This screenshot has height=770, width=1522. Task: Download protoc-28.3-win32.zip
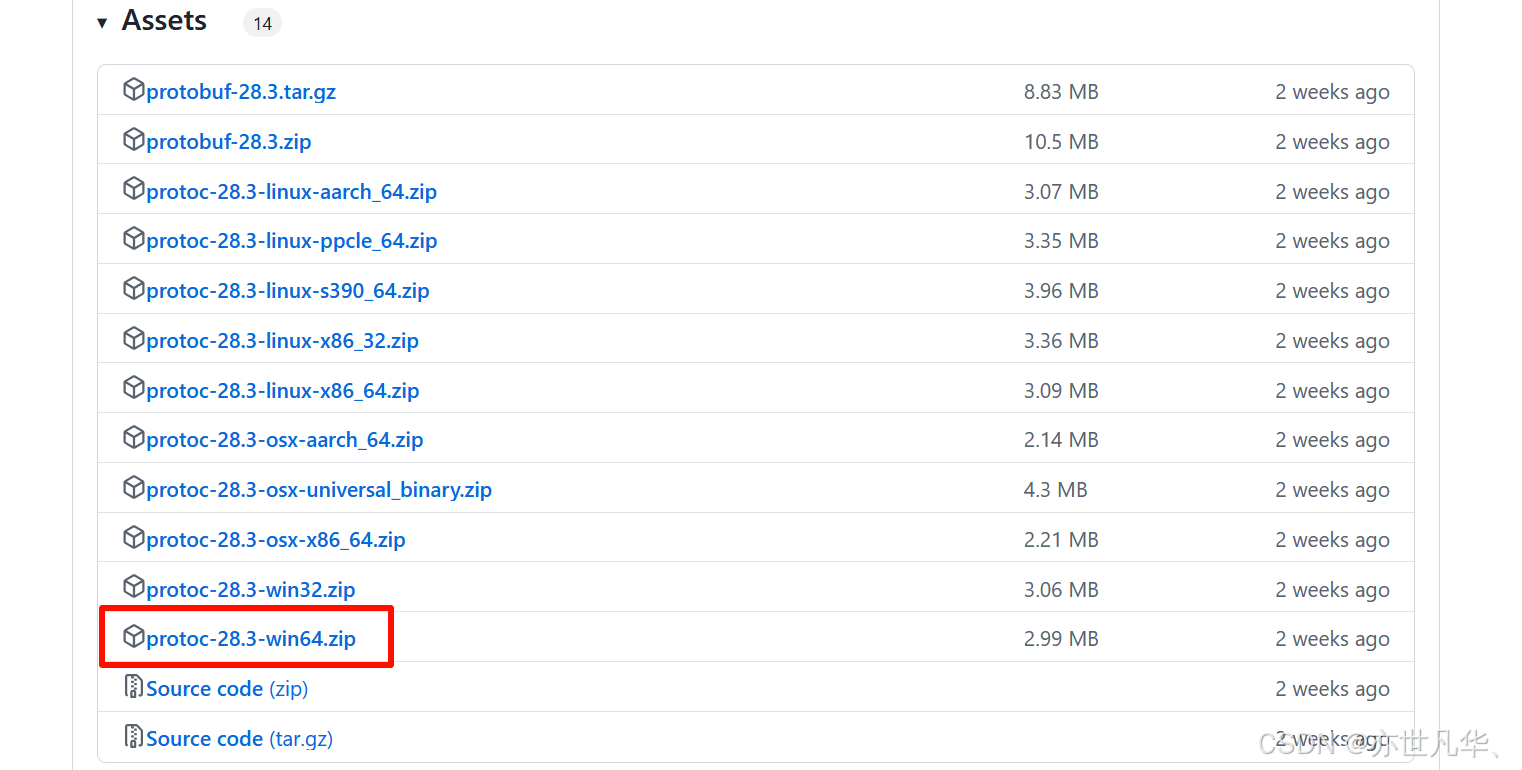click(x=251, y=590)
